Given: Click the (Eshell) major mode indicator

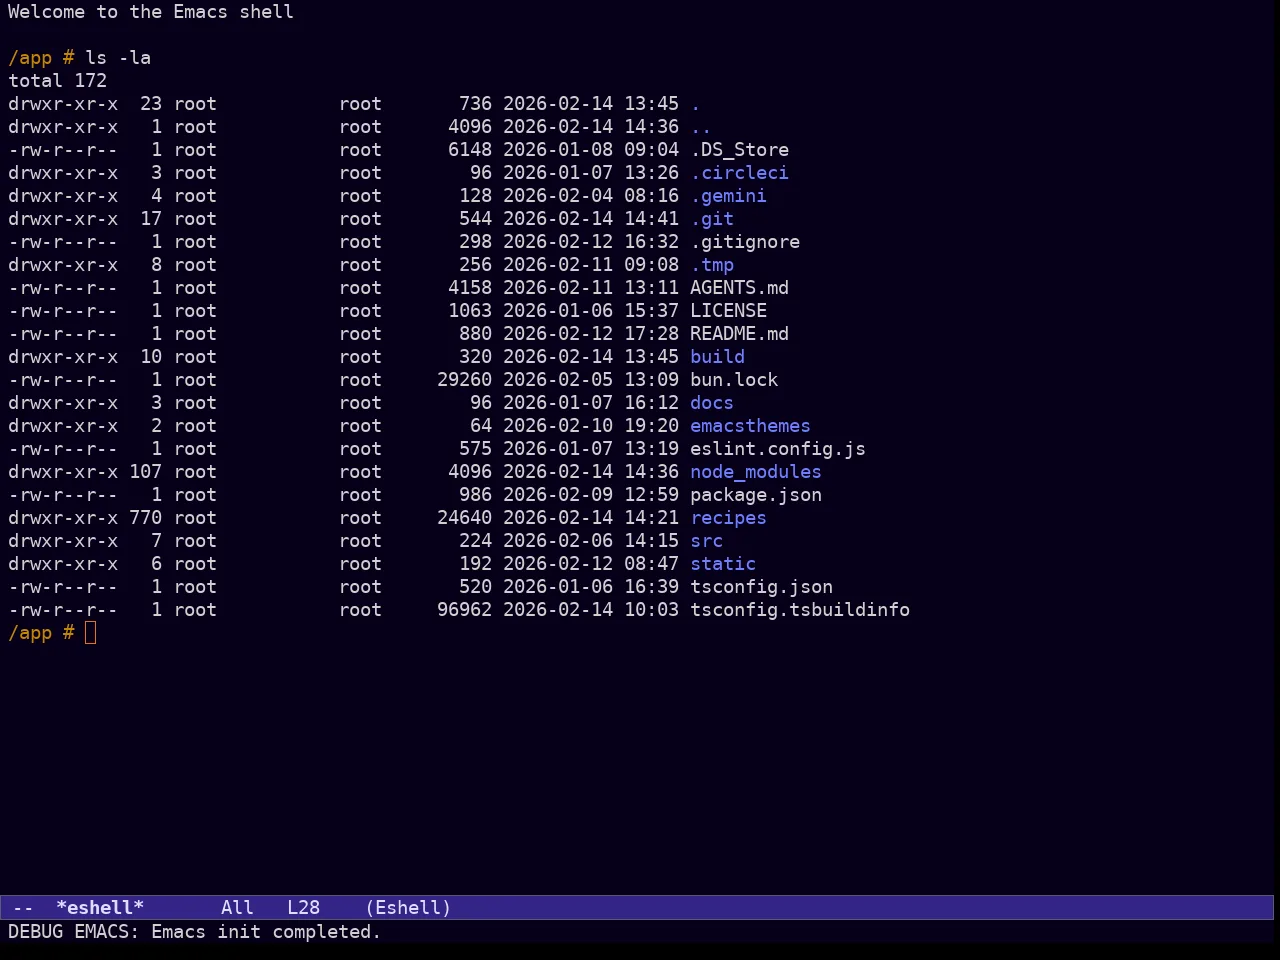Looking at the screenshot, I should 408,908.
